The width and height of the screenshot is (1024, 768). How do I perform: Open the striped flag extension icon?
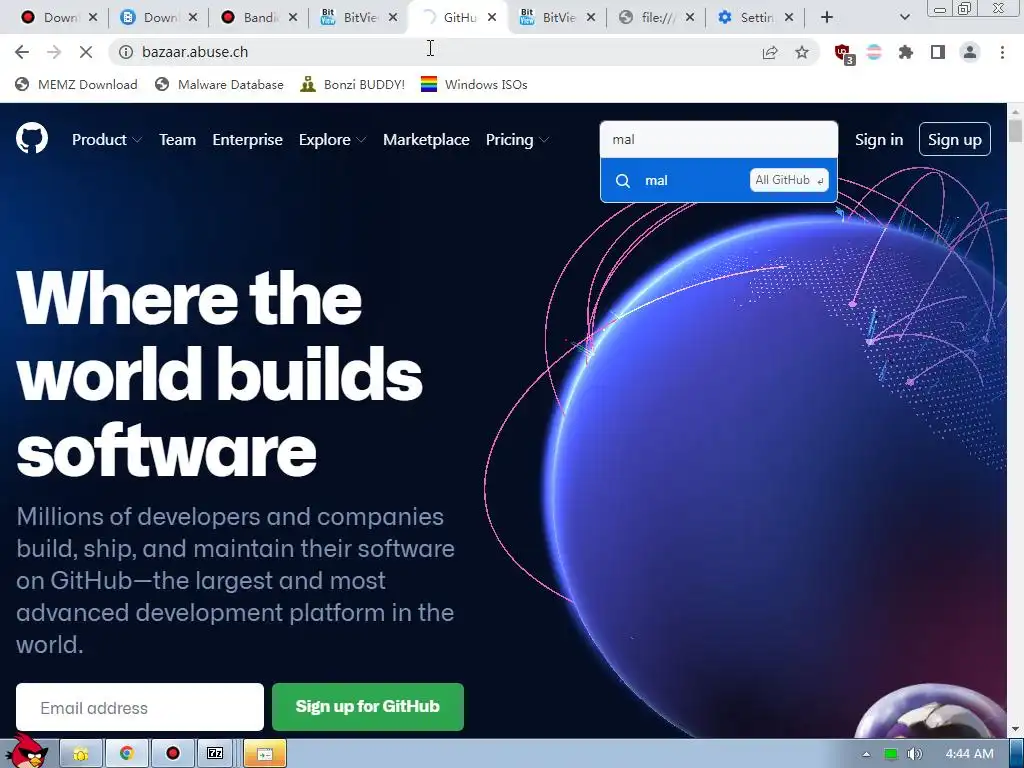click(x=874, y=52)
